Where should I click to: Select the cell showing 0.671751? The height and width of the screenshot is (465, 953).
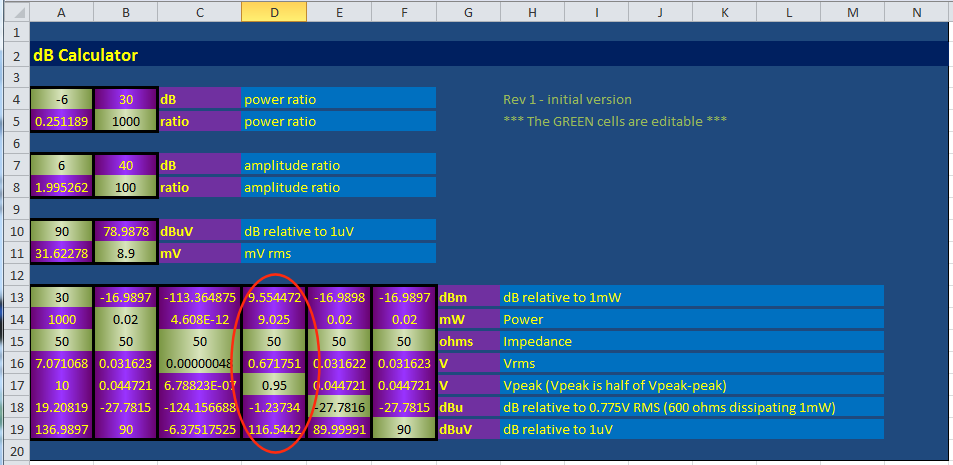275,363
